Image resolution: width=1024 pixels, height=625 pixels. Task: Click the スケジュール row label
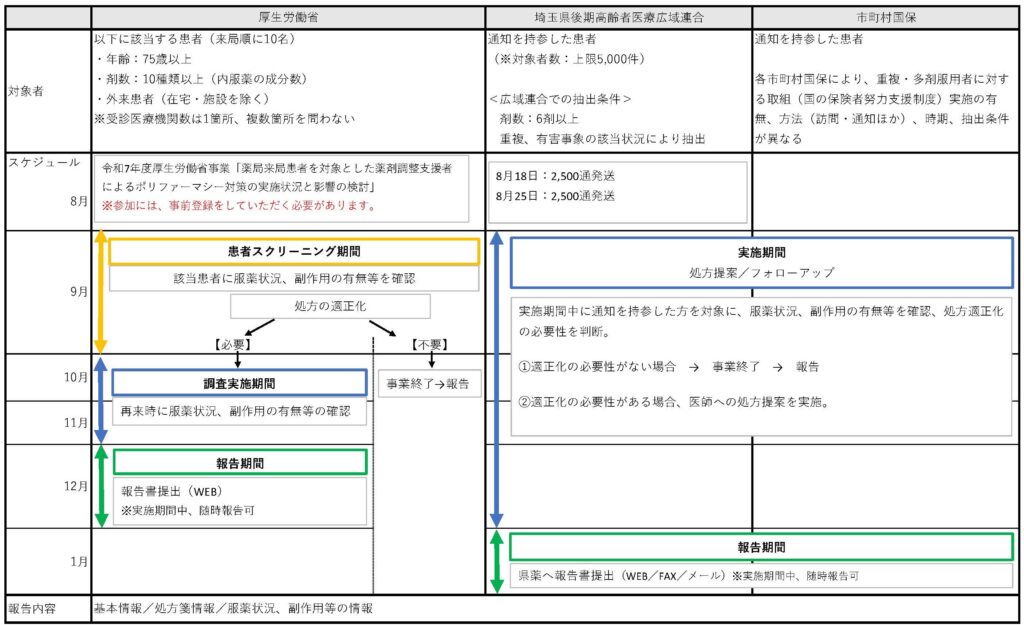[x=44, y=162]
